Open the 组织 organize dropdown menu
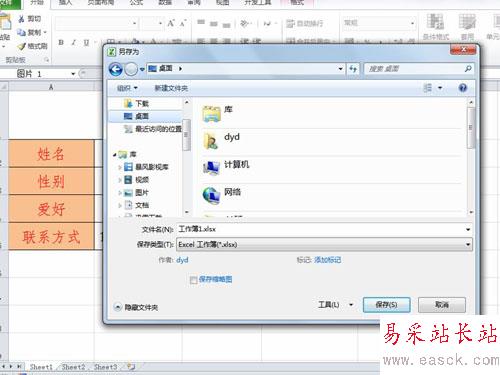500x375 pixels. pyautogui.click(x=127, y=88)
